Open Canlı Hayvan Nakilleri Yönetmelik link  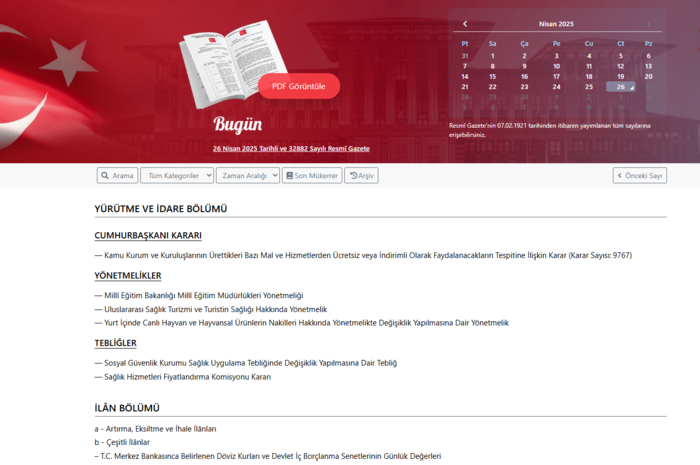(301, 323)
